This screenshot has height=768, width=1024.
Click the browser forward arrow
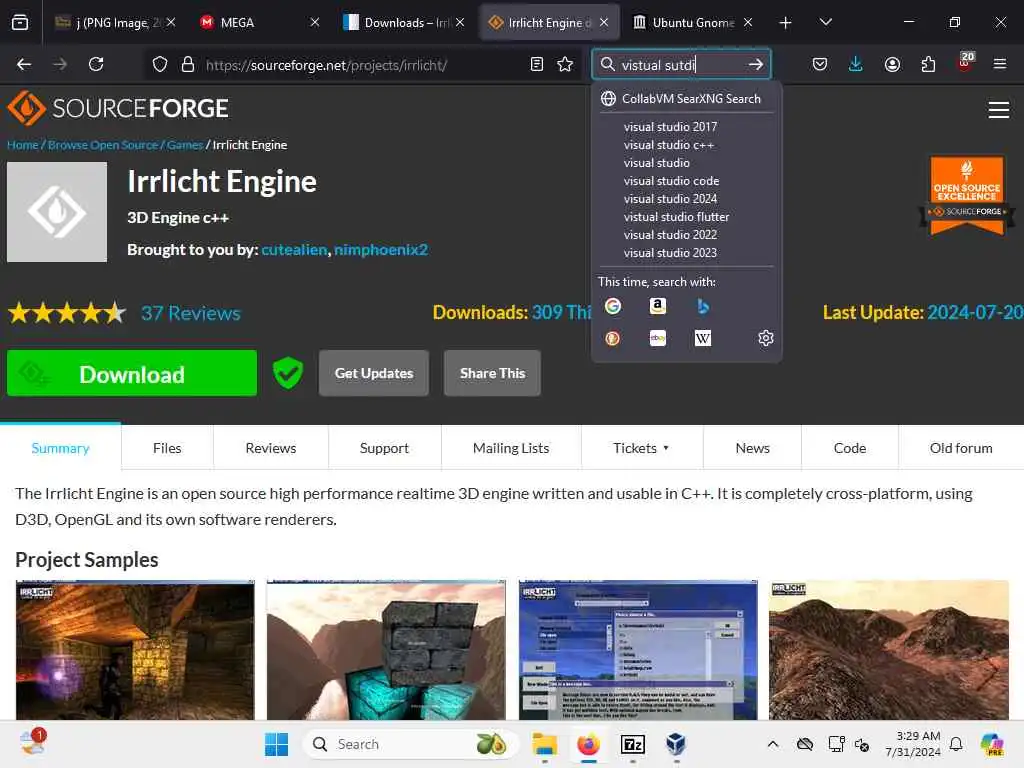[x=60, y=64]
